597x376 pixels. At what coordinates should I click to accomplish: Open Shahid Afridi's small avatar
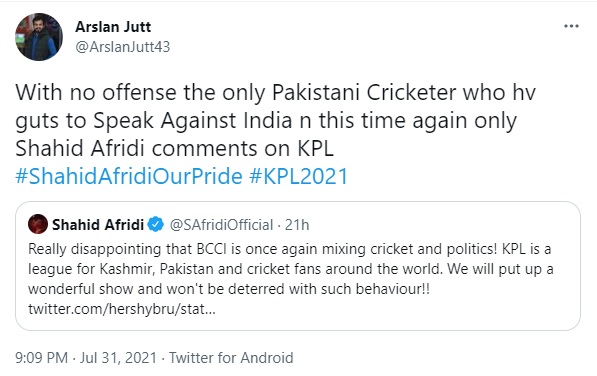click(38, 224)
